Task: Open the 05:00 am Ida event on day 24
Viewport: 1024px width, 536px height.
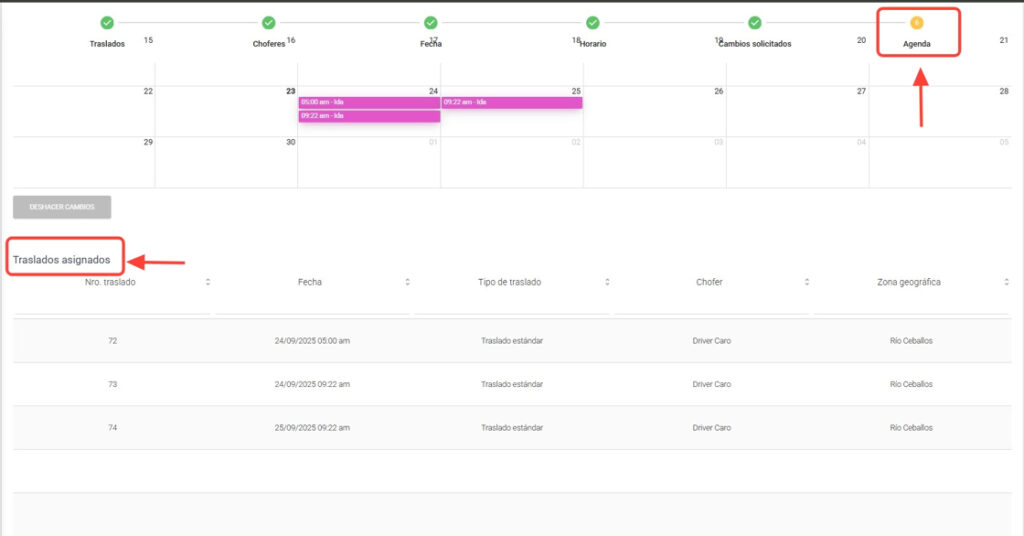Action: point(369,102)
